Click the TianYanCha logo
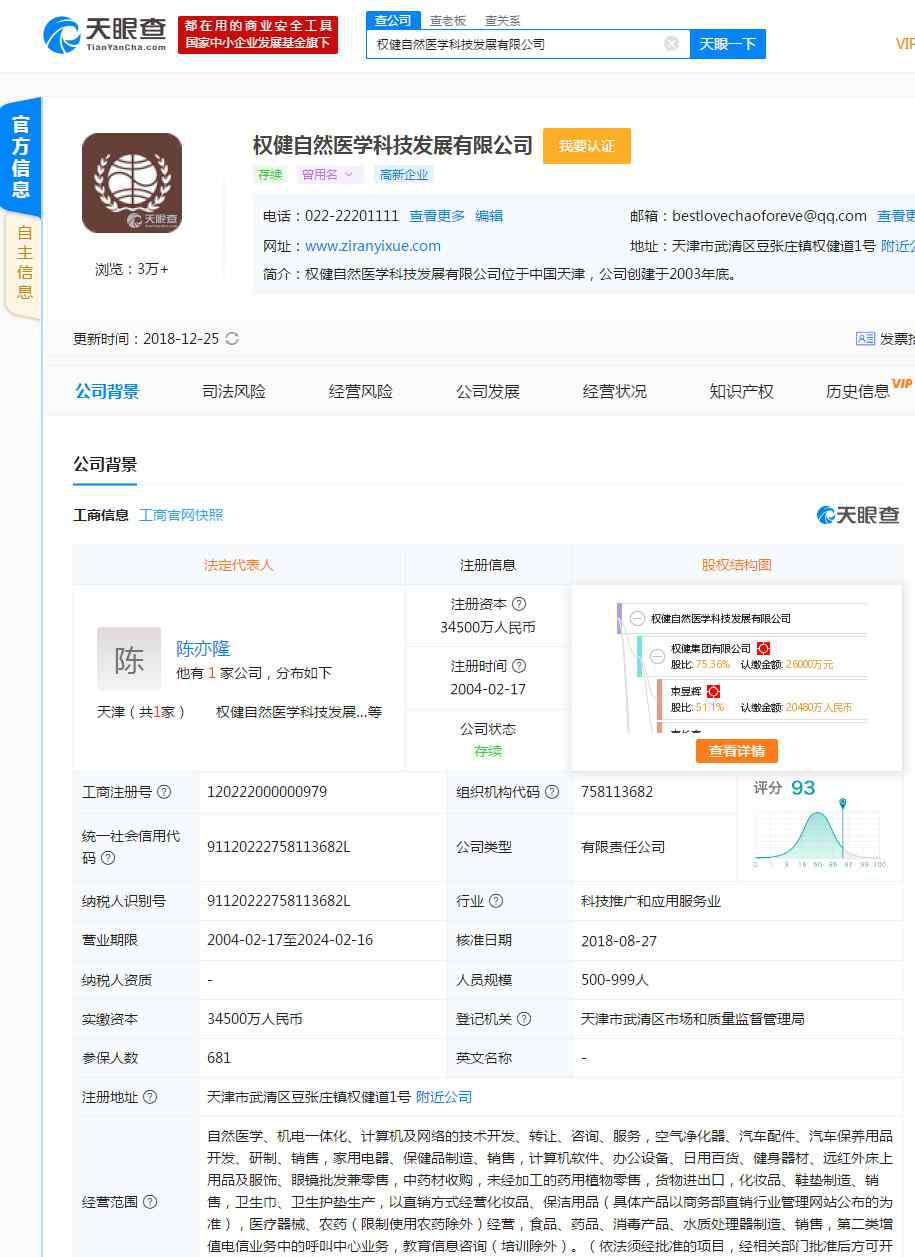 coord(105,35)
